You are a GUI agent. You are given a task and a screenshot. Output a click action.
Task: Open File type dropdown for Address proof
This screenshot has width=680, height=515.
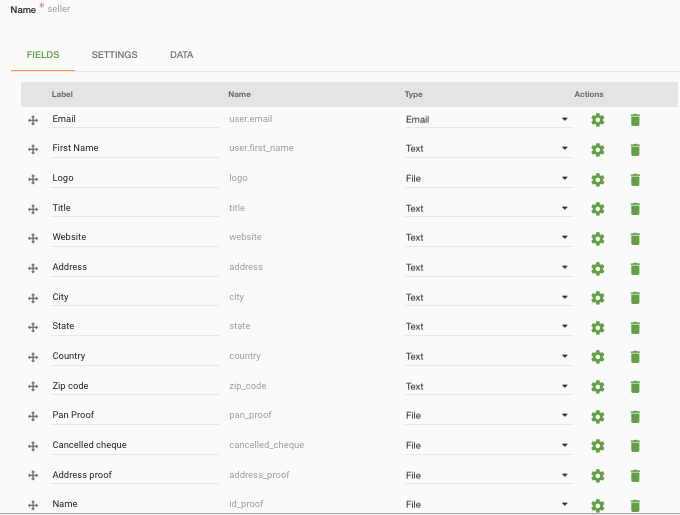coord(488,476)
